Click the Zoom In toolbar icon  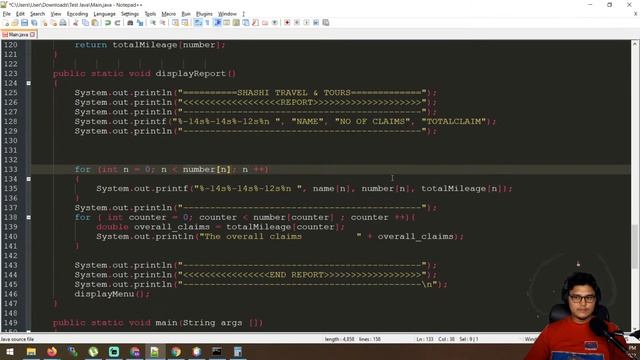pos(153,22)
